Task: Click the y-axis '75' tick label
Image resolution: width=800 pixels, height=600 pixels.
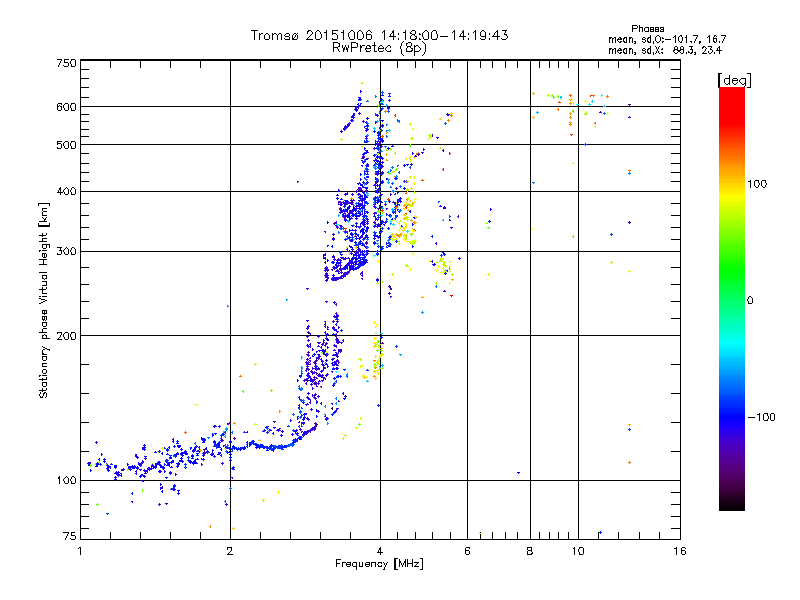Action: pos(70,536)
